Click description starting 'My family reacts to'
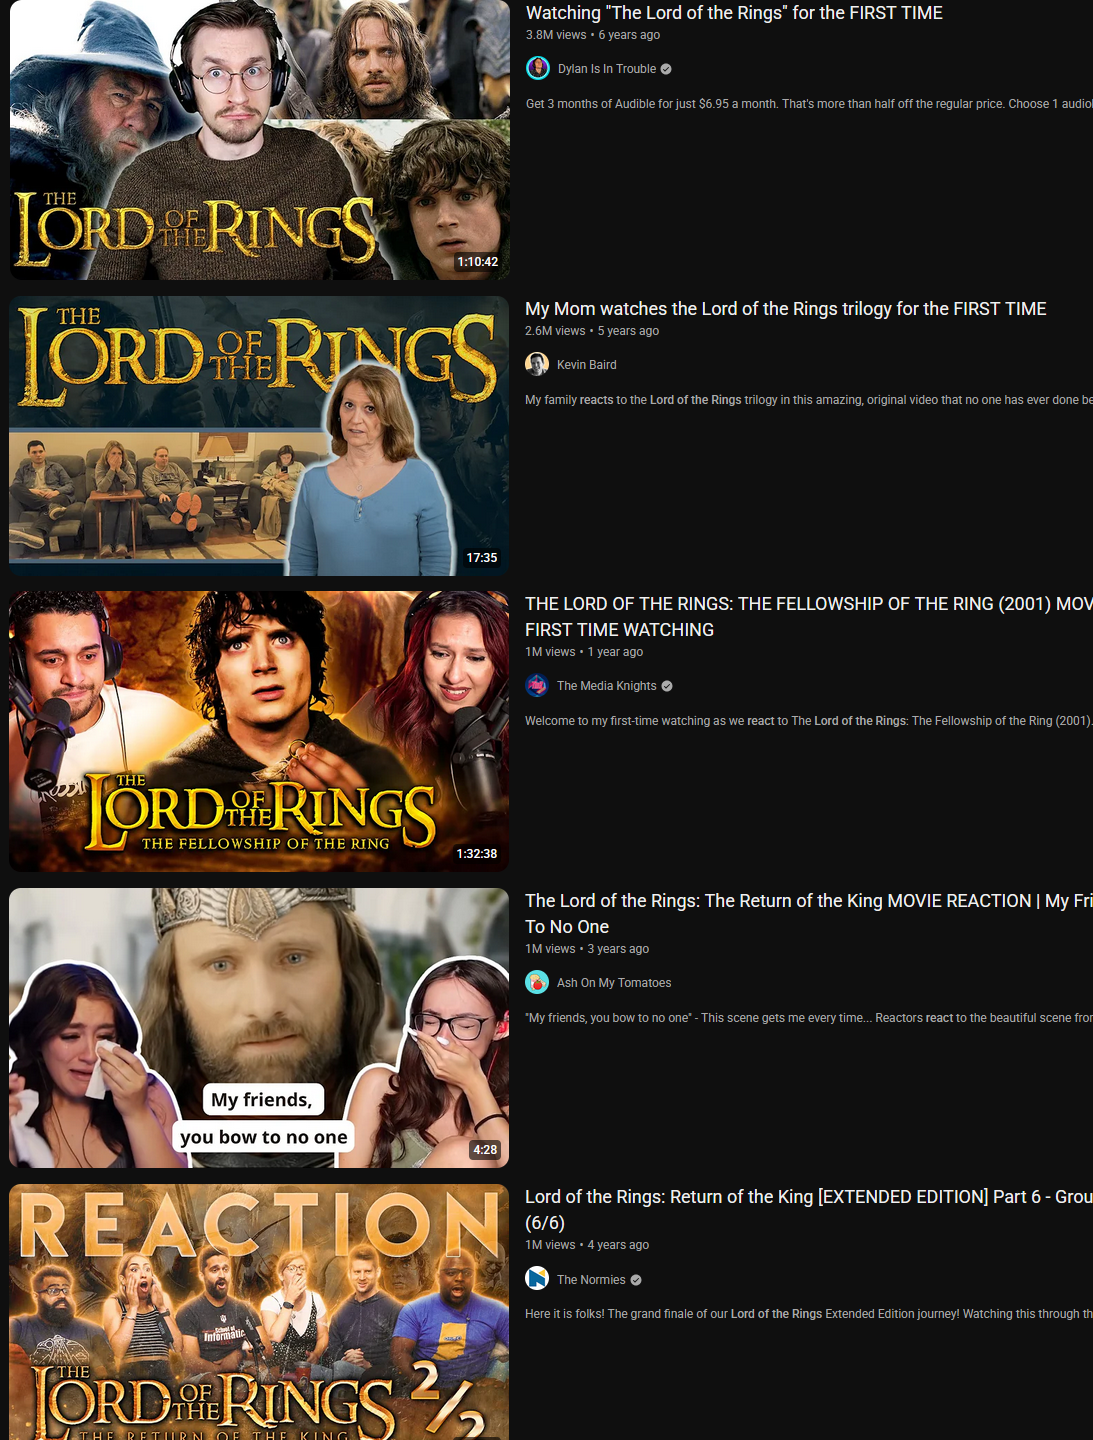 809,400
